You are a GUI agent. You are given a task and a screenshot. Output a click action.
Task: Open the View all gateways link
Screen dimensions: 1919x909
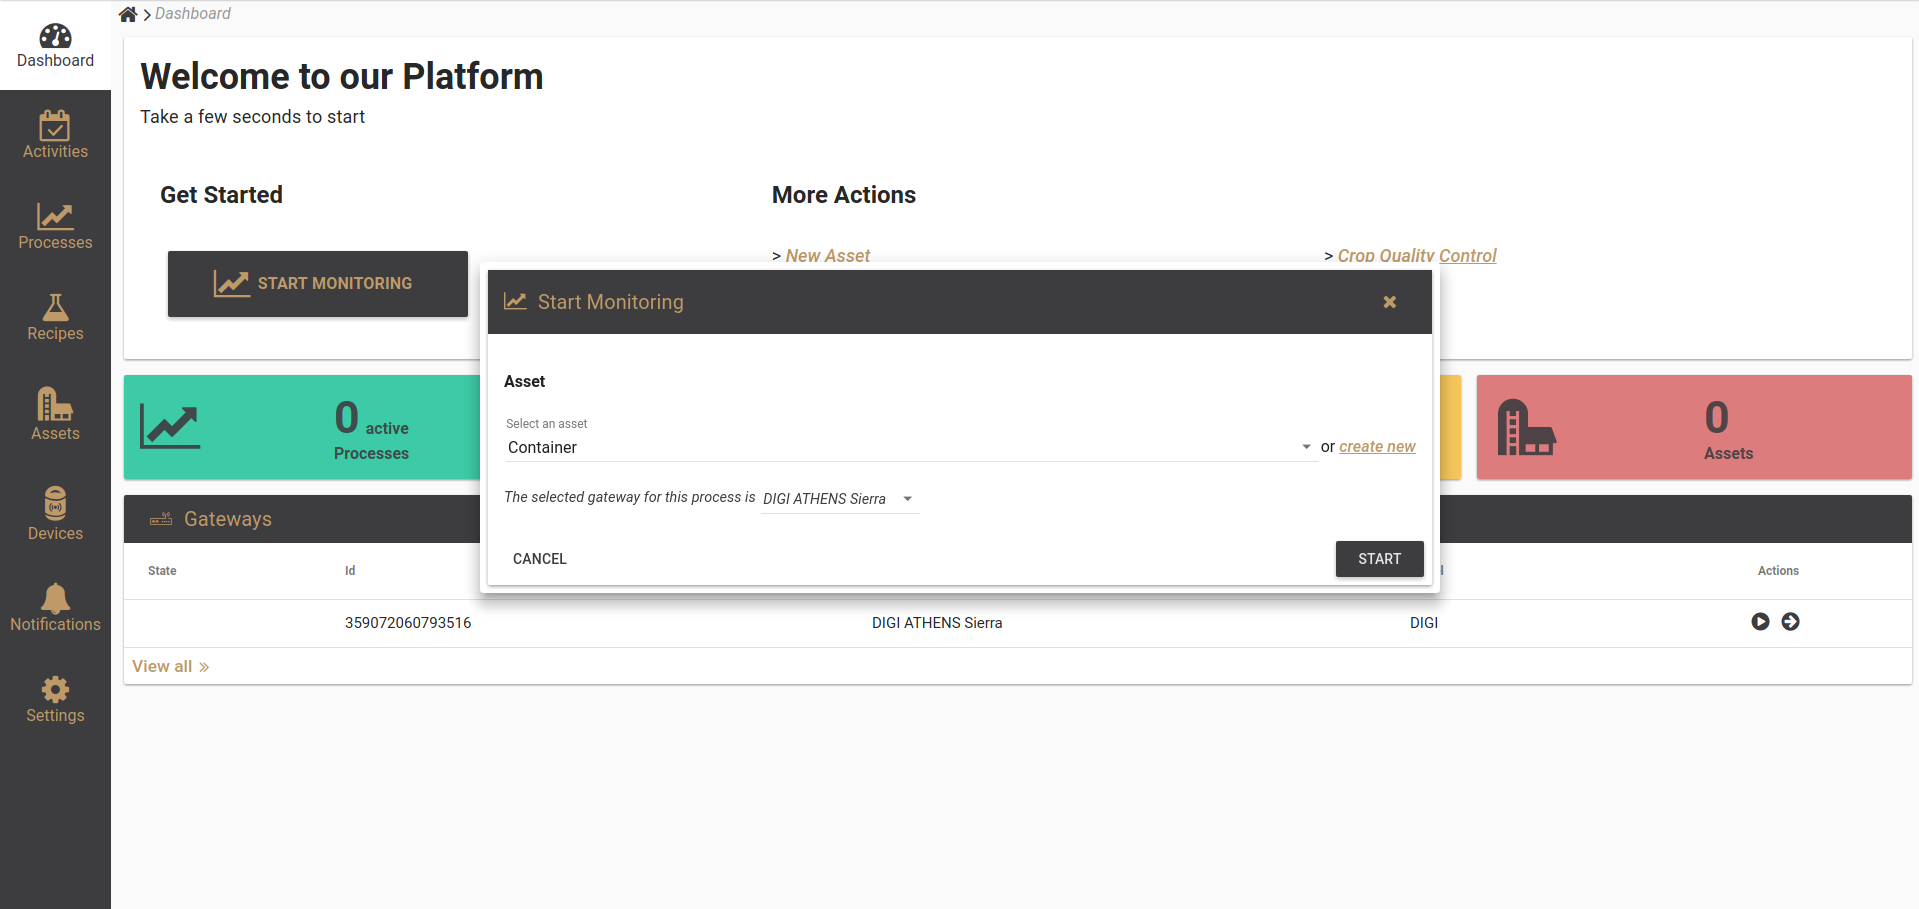(x=170, y=667)
